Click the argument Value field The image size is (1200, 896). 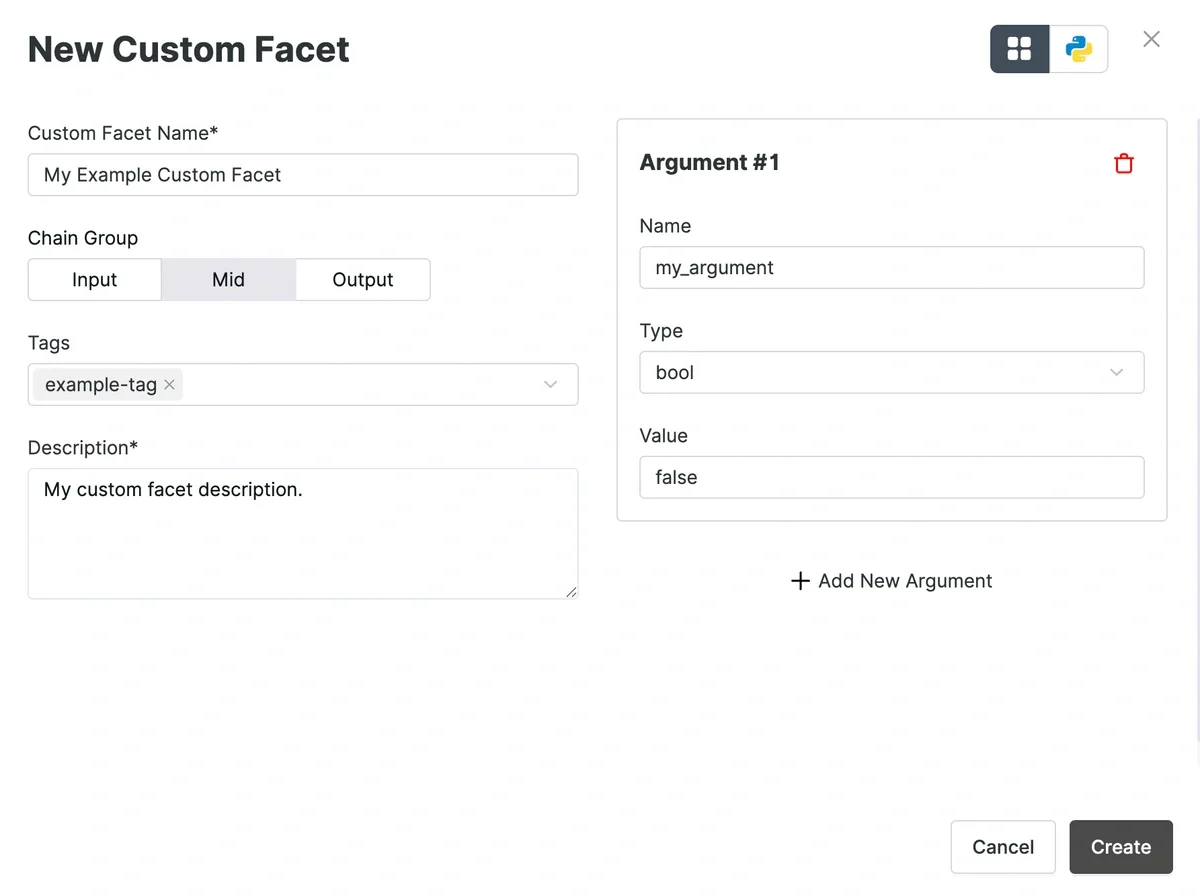(892, 477)
